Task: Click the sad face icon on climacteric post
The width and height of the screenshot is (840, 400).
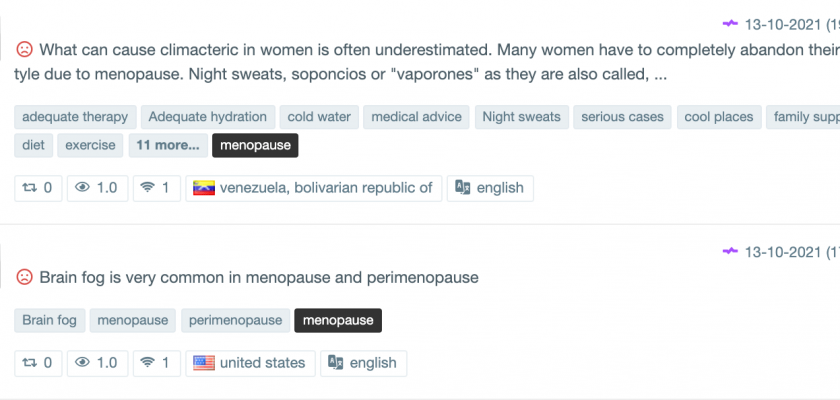Action: tap(24, 49)
